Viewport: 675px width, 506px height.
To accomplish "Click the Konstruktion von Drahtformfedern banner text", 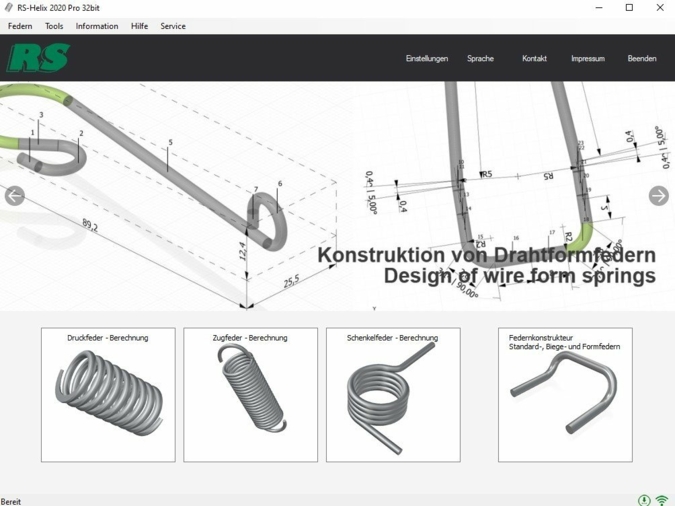I will pos(487,255).
